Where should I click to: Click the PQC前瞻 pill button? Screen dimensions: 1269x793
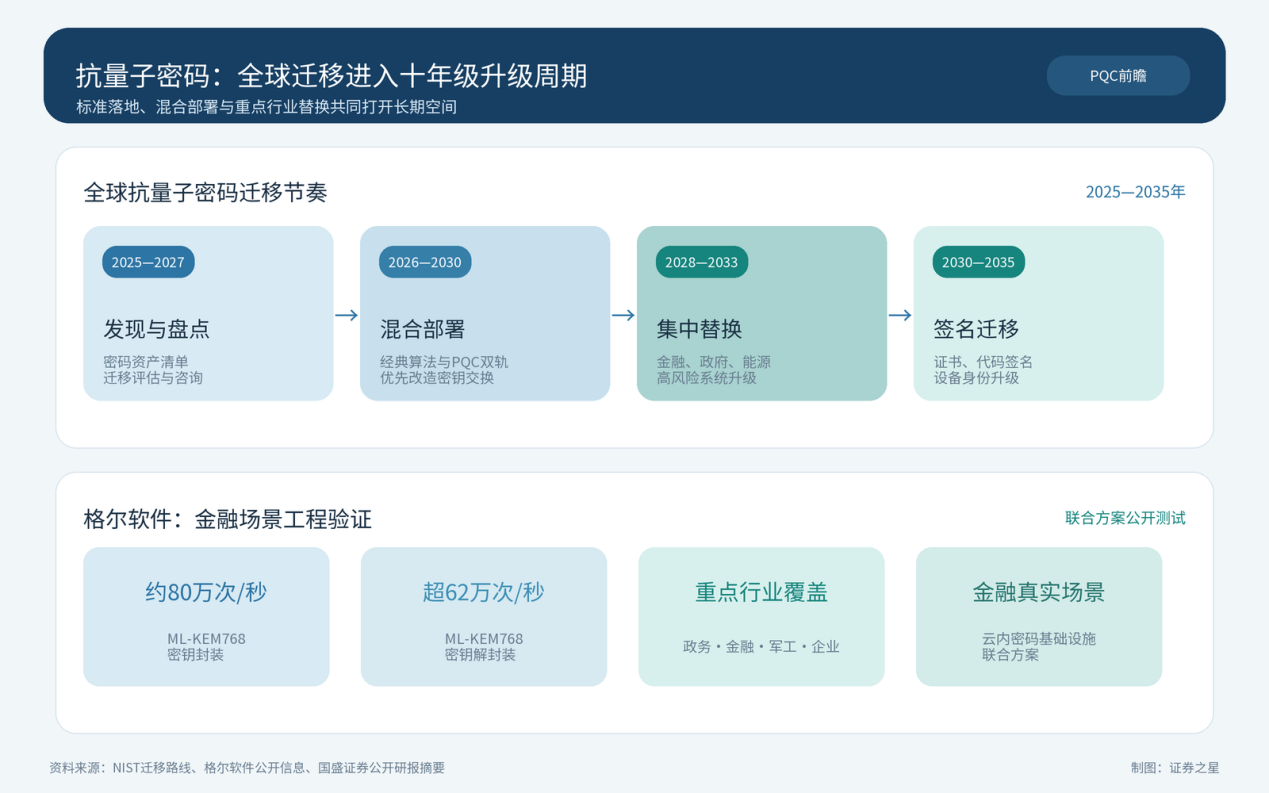point(1118,76)
